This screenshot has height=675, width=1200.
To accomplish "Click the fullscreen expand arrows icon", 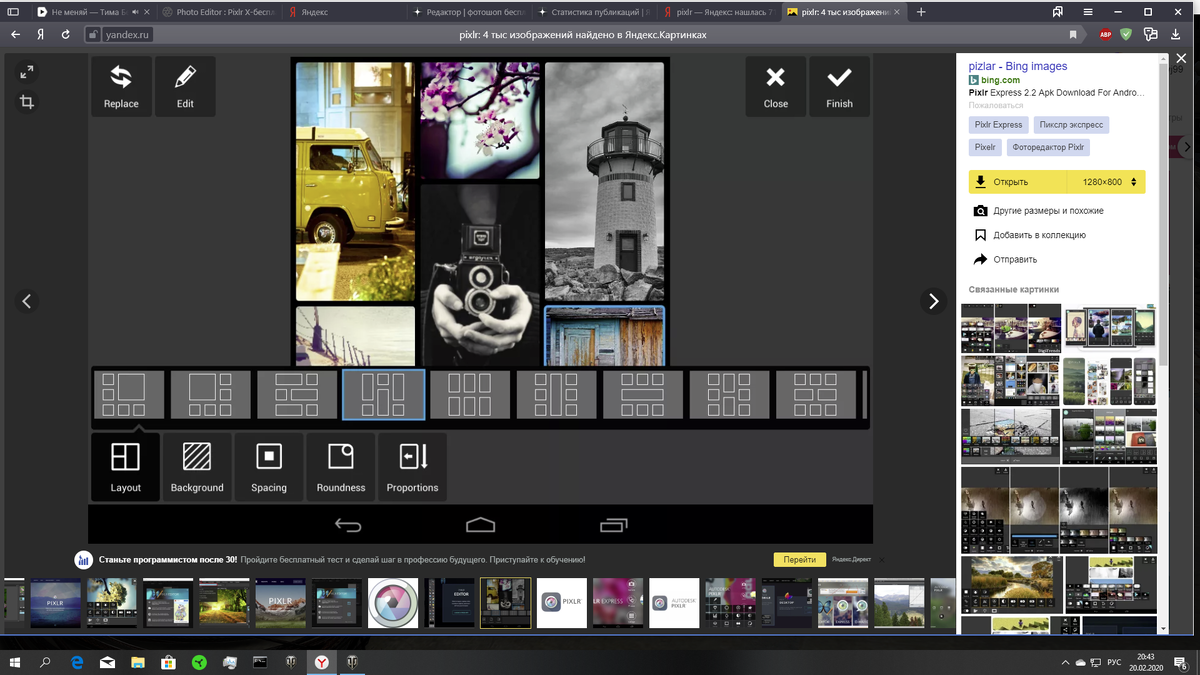I will click(x=27, y=72).
